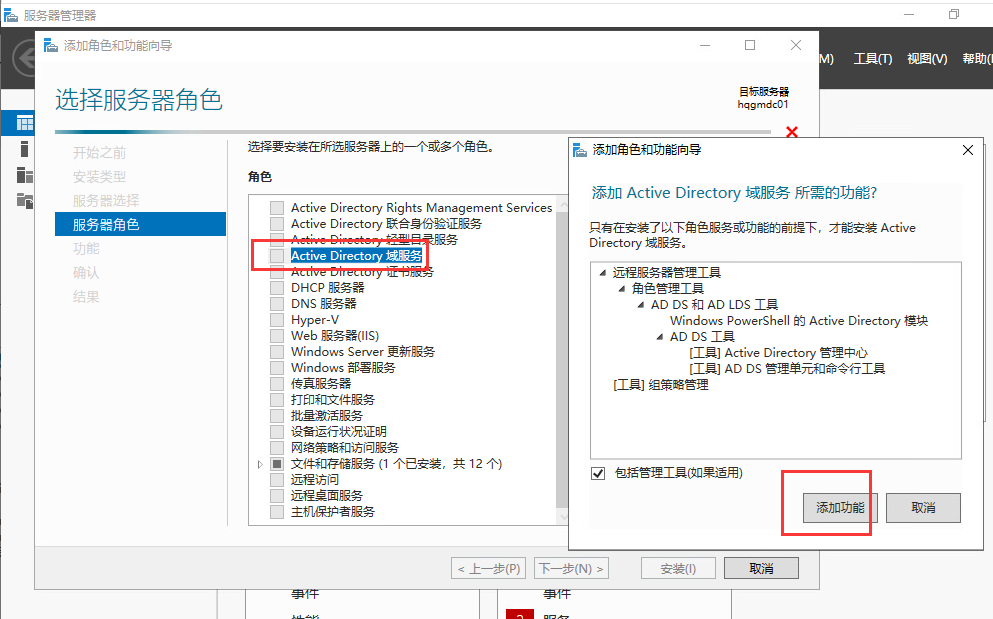The image size is (993, 619).
Task: Select the Local Server icon in sidebar
Action: [24, 149]
